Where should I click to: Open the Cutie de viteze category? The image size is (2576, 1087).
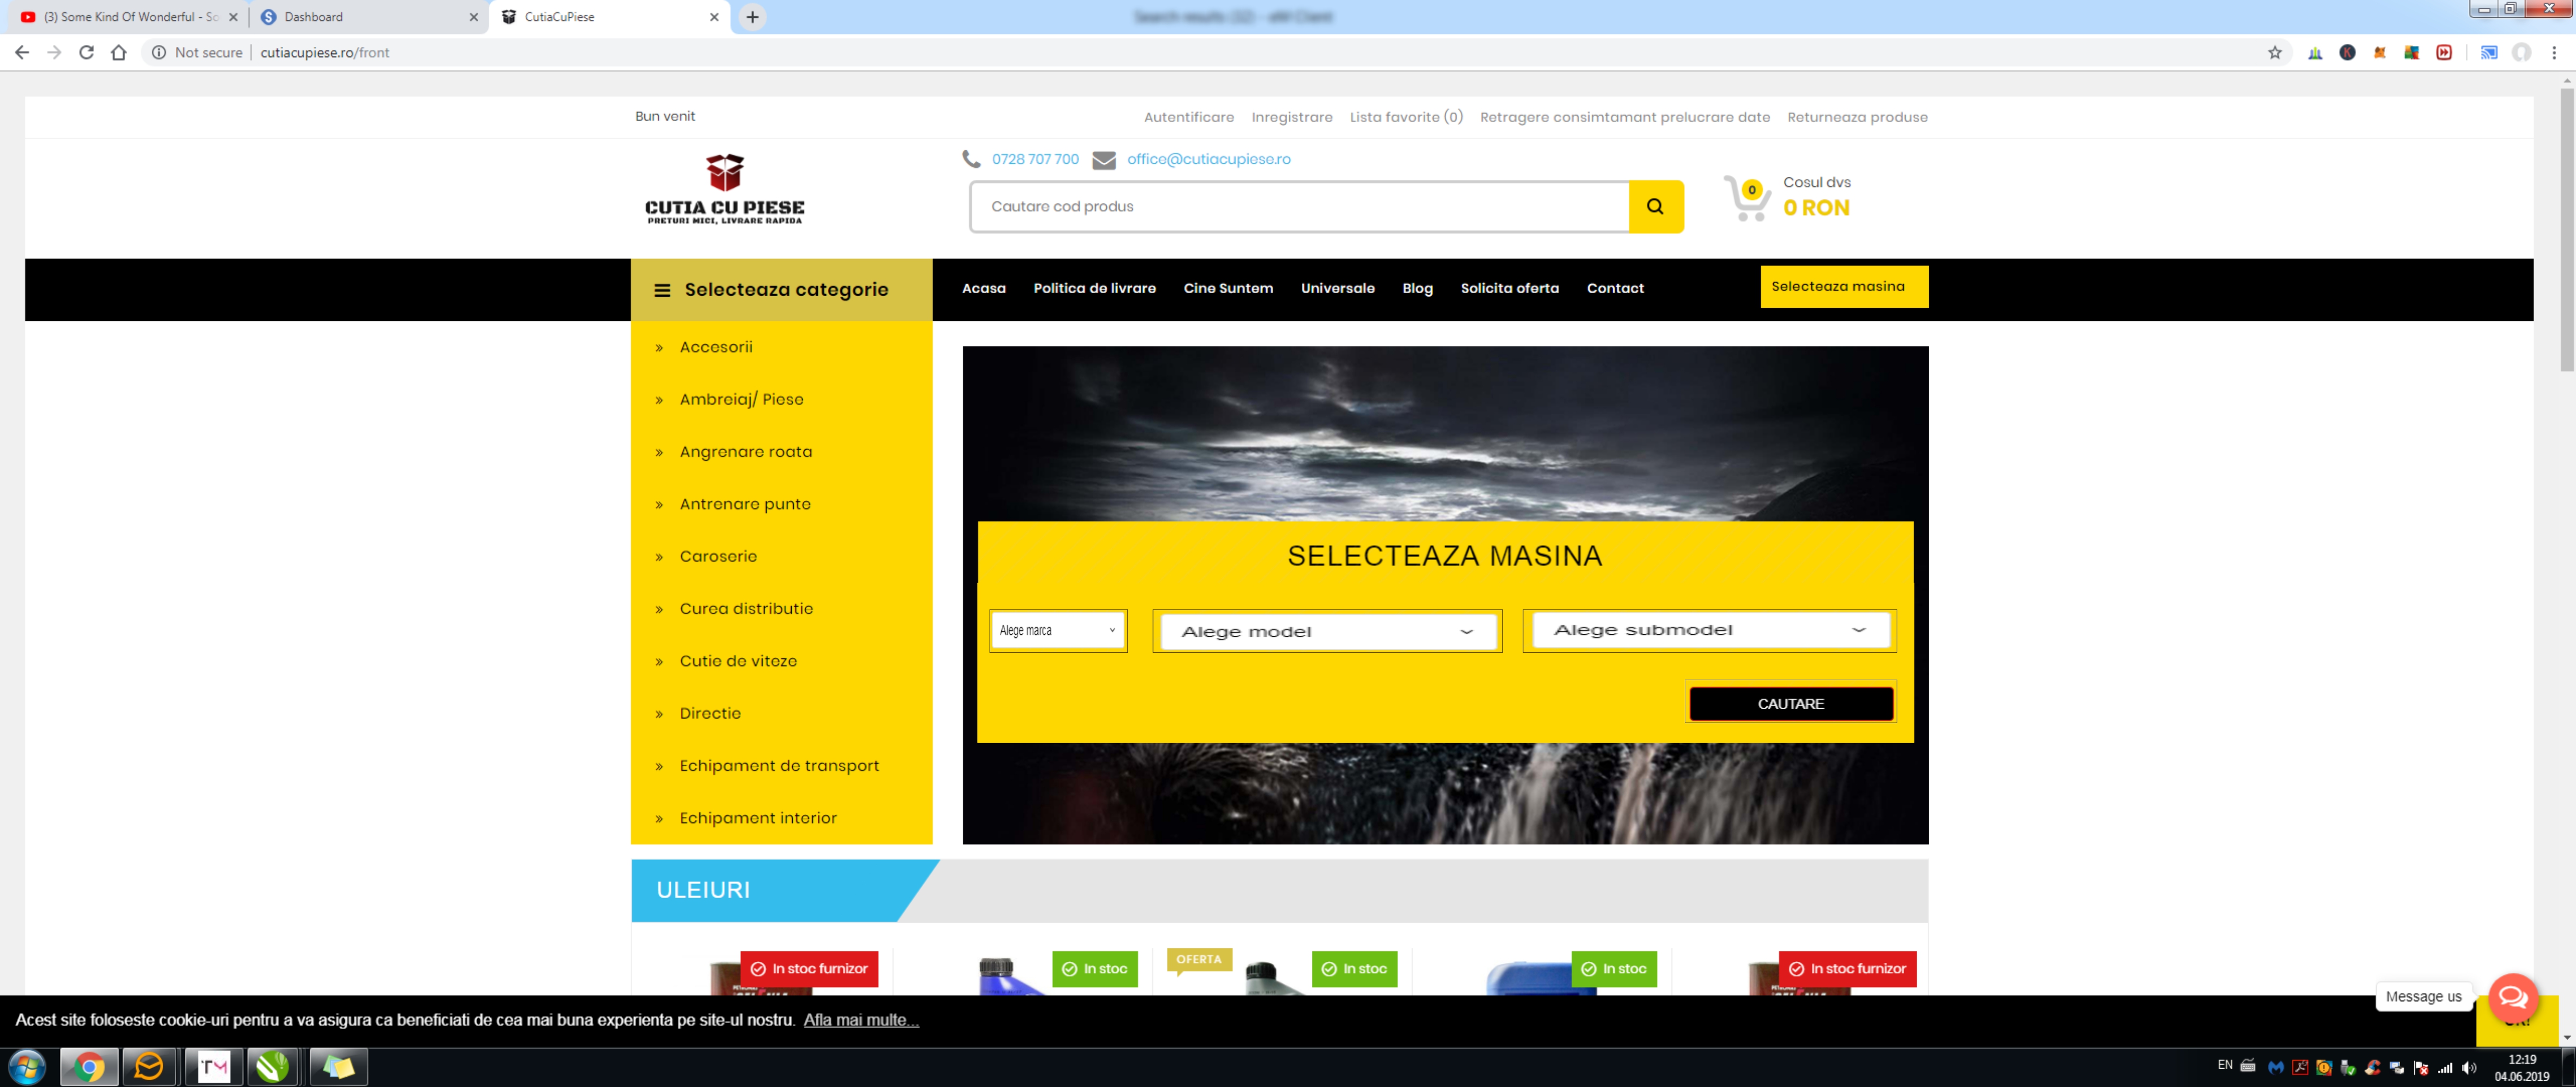pyautogui.click(x=738, y=661)
